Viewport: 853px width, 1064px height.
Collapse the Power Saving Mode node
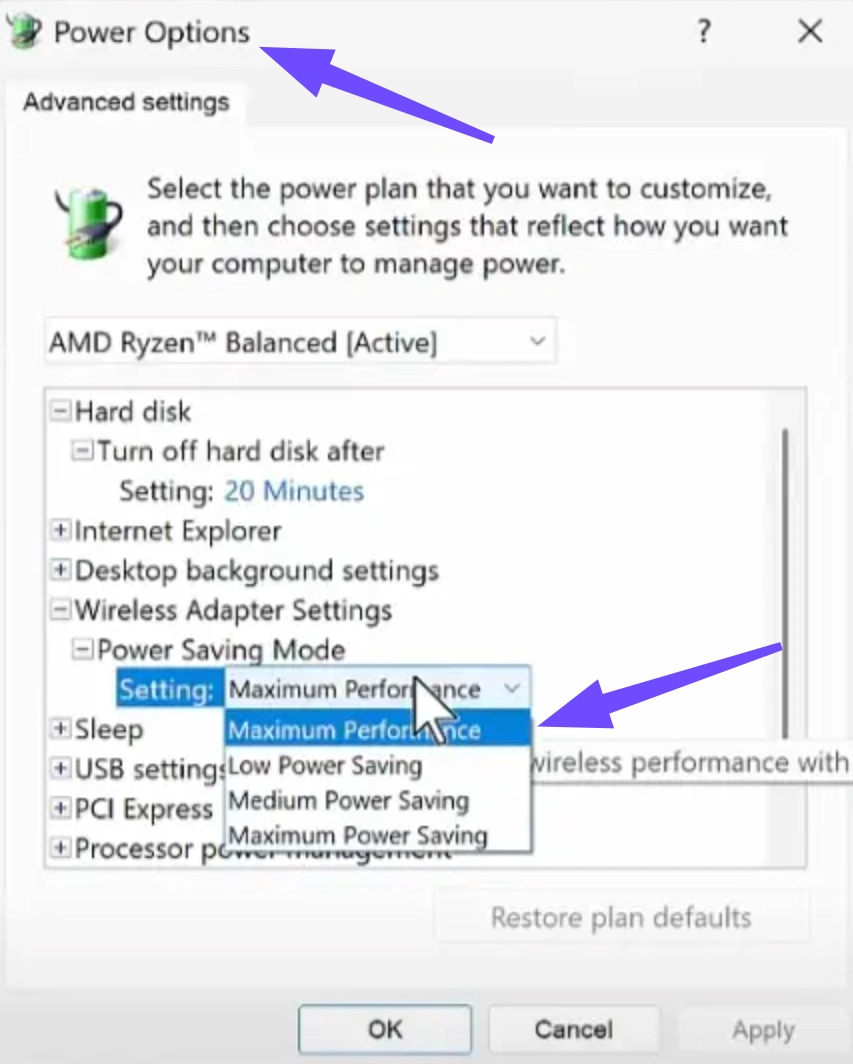click(x=83, y=650)
